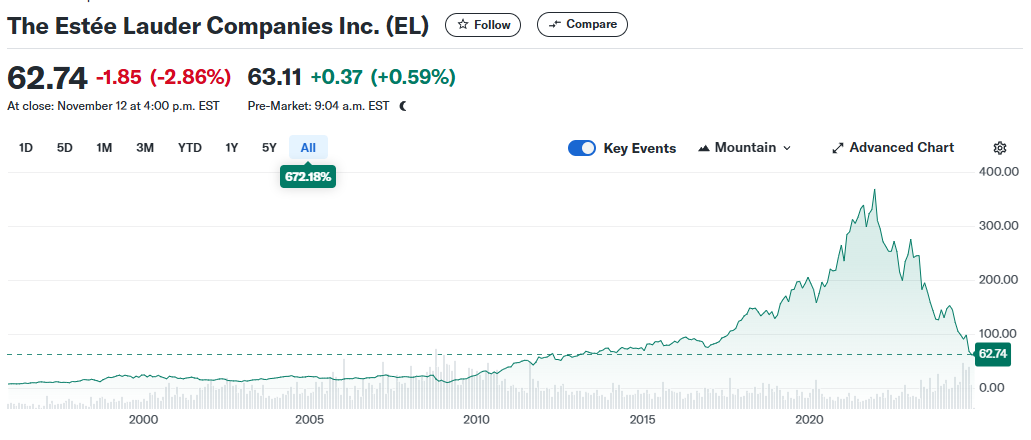The height and width of the screenshot is (440, 1031).
Task: Select the All range tab
Action: (308, 147)
